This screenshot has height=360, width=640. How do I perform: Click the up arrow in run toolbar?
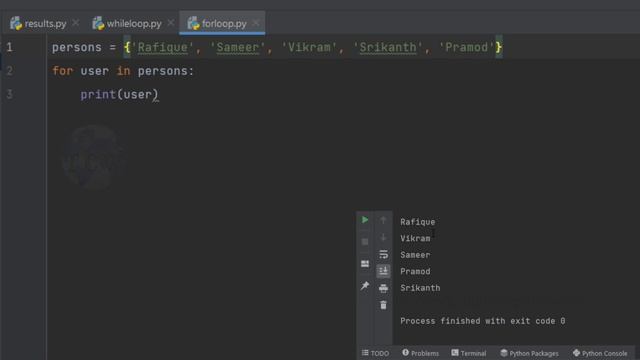point(383,220)
